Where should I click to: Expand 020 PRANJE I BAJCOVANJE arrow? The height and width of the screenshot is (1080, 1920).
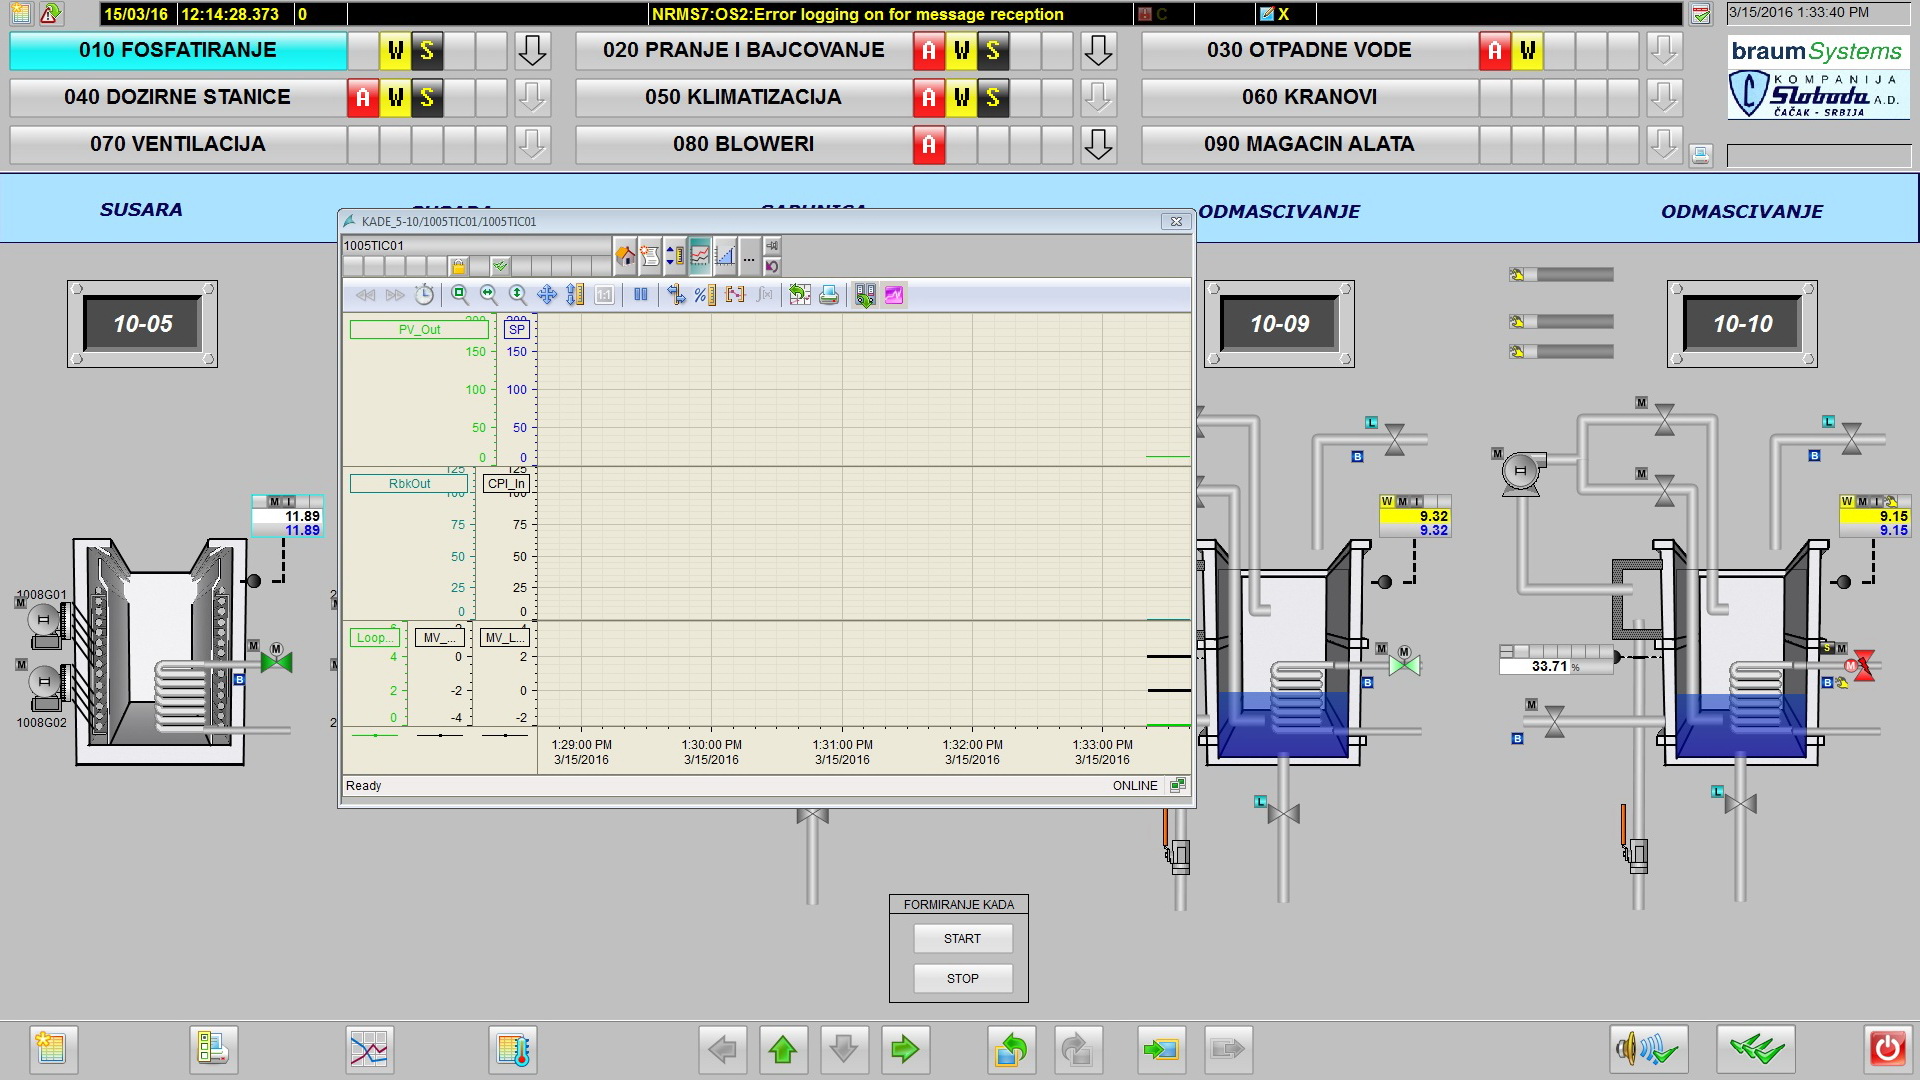click(1098, 51)
